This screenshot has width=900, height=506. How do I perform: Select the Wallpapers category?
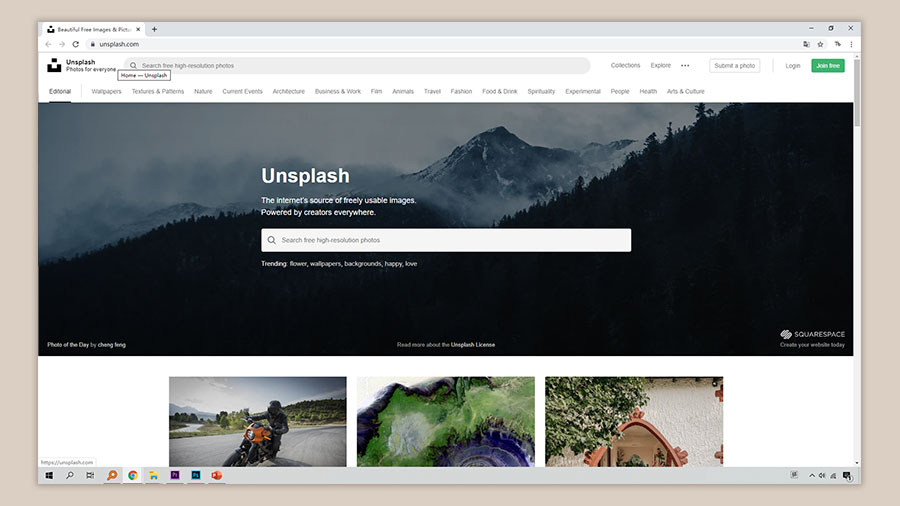(x=106, y=91)
